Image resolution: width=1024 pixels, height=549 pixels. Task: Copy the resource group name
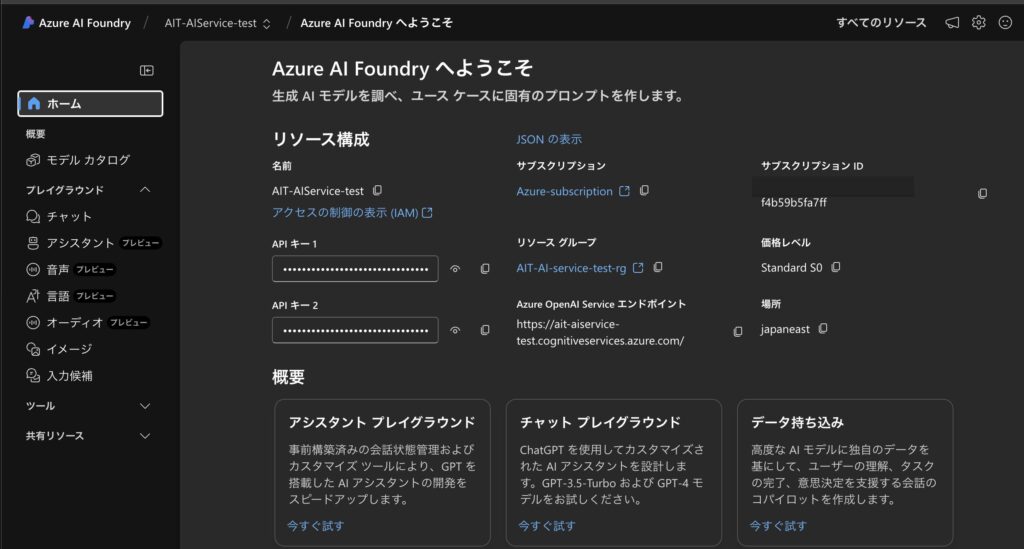(x=658, y=267)
